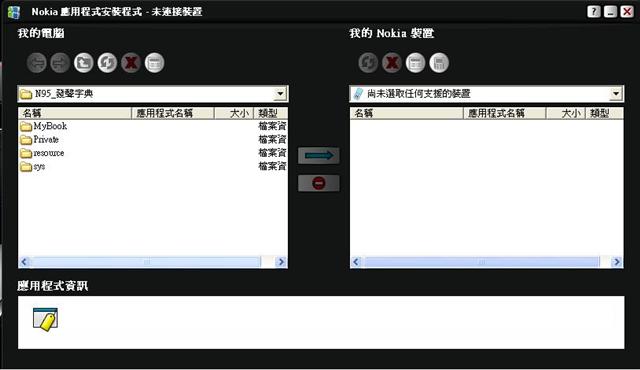
Task: Open the view options icon under 我的 Nokia 裝置
Action: tap(416, 63)
